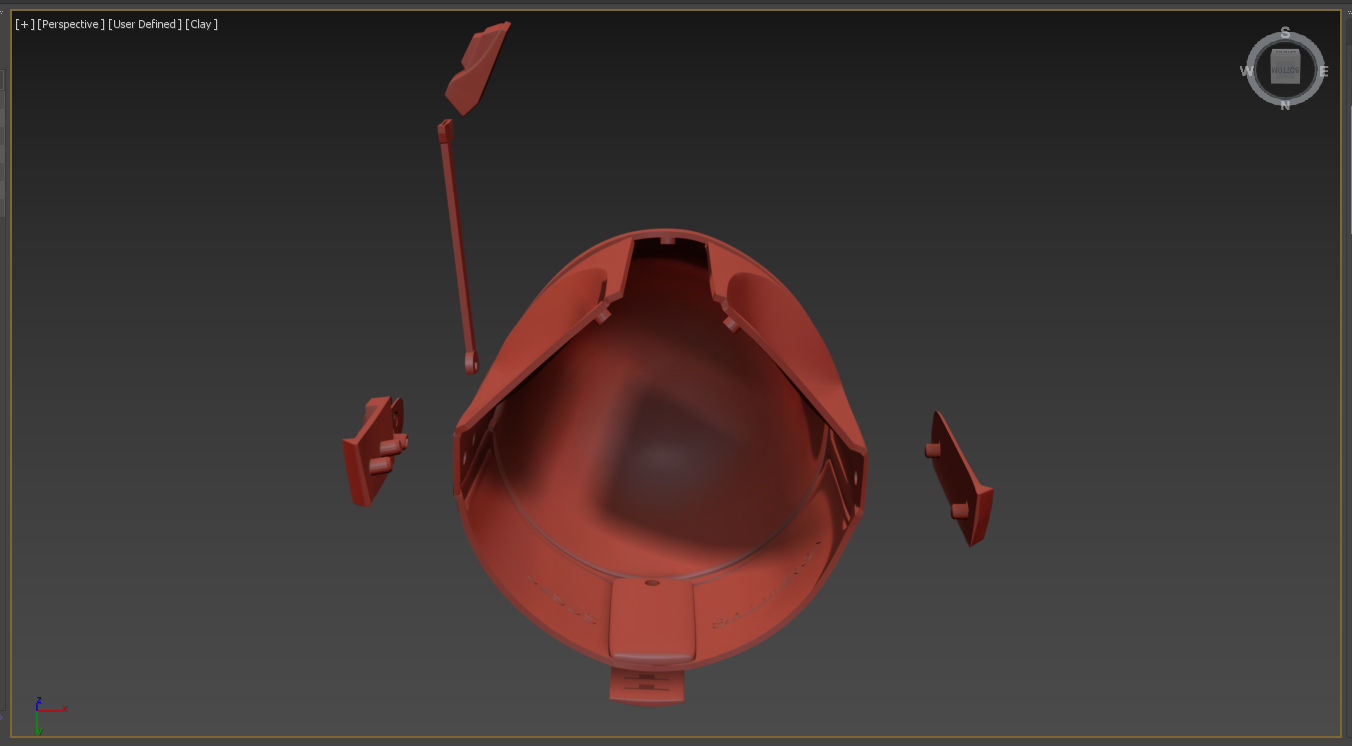This screenshot has height=746, width=1352.
Task: Open the [+] general viewport menu
Action: 24,24
